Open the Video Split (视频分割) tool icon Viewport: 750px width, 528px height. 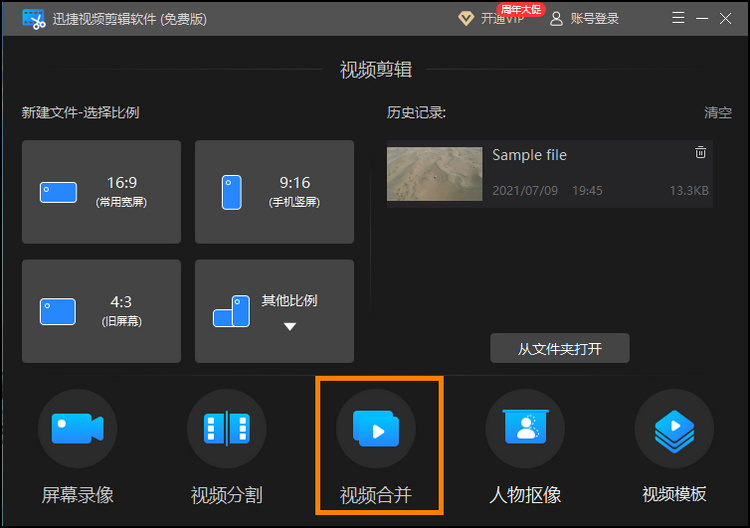(x=227, y=428)
